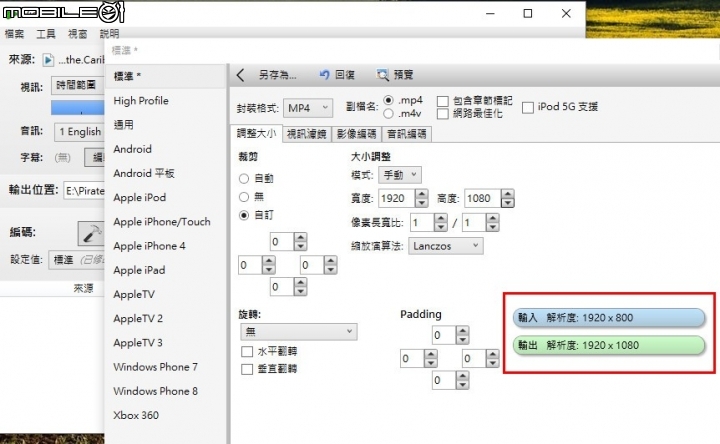Open the 說明 menu

(109, 34)
